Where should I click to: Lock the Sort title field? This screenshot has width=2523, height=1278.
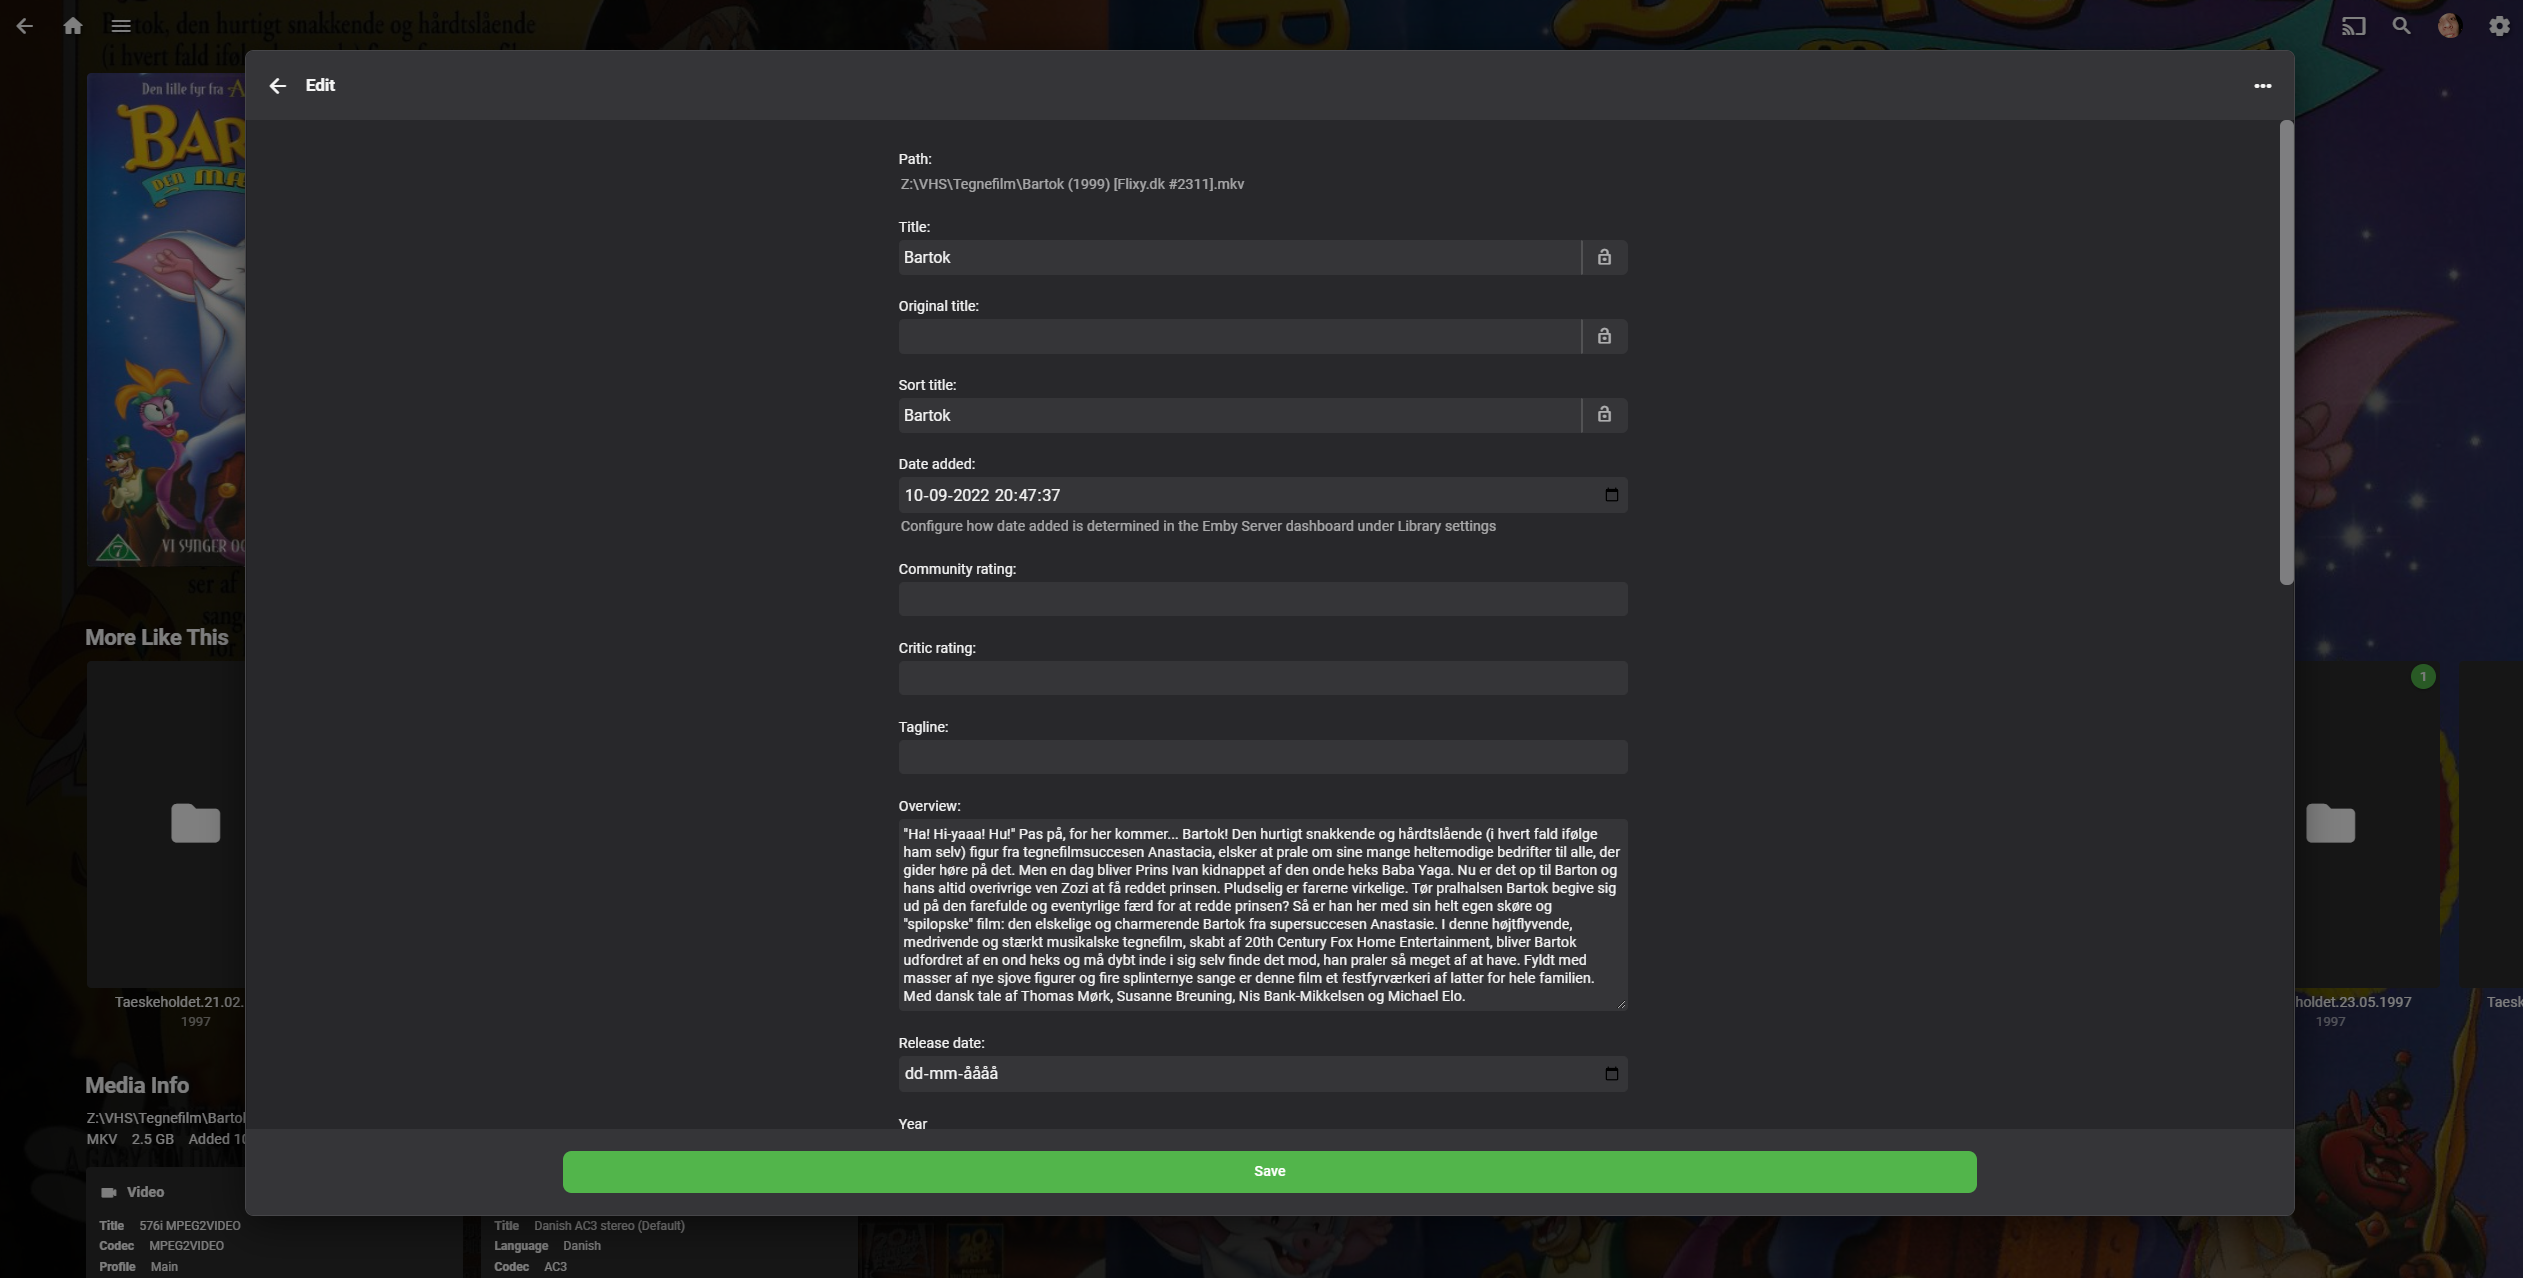[1604, 414]
